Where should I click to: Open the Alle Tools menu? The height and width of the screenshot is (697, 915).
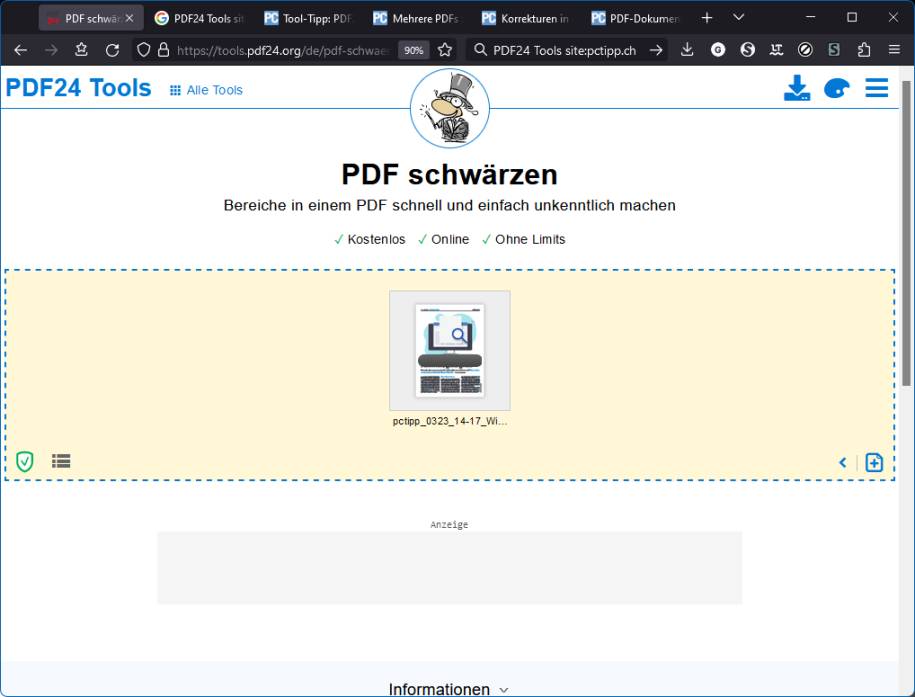pyautogui.click(x=205, y=89)
